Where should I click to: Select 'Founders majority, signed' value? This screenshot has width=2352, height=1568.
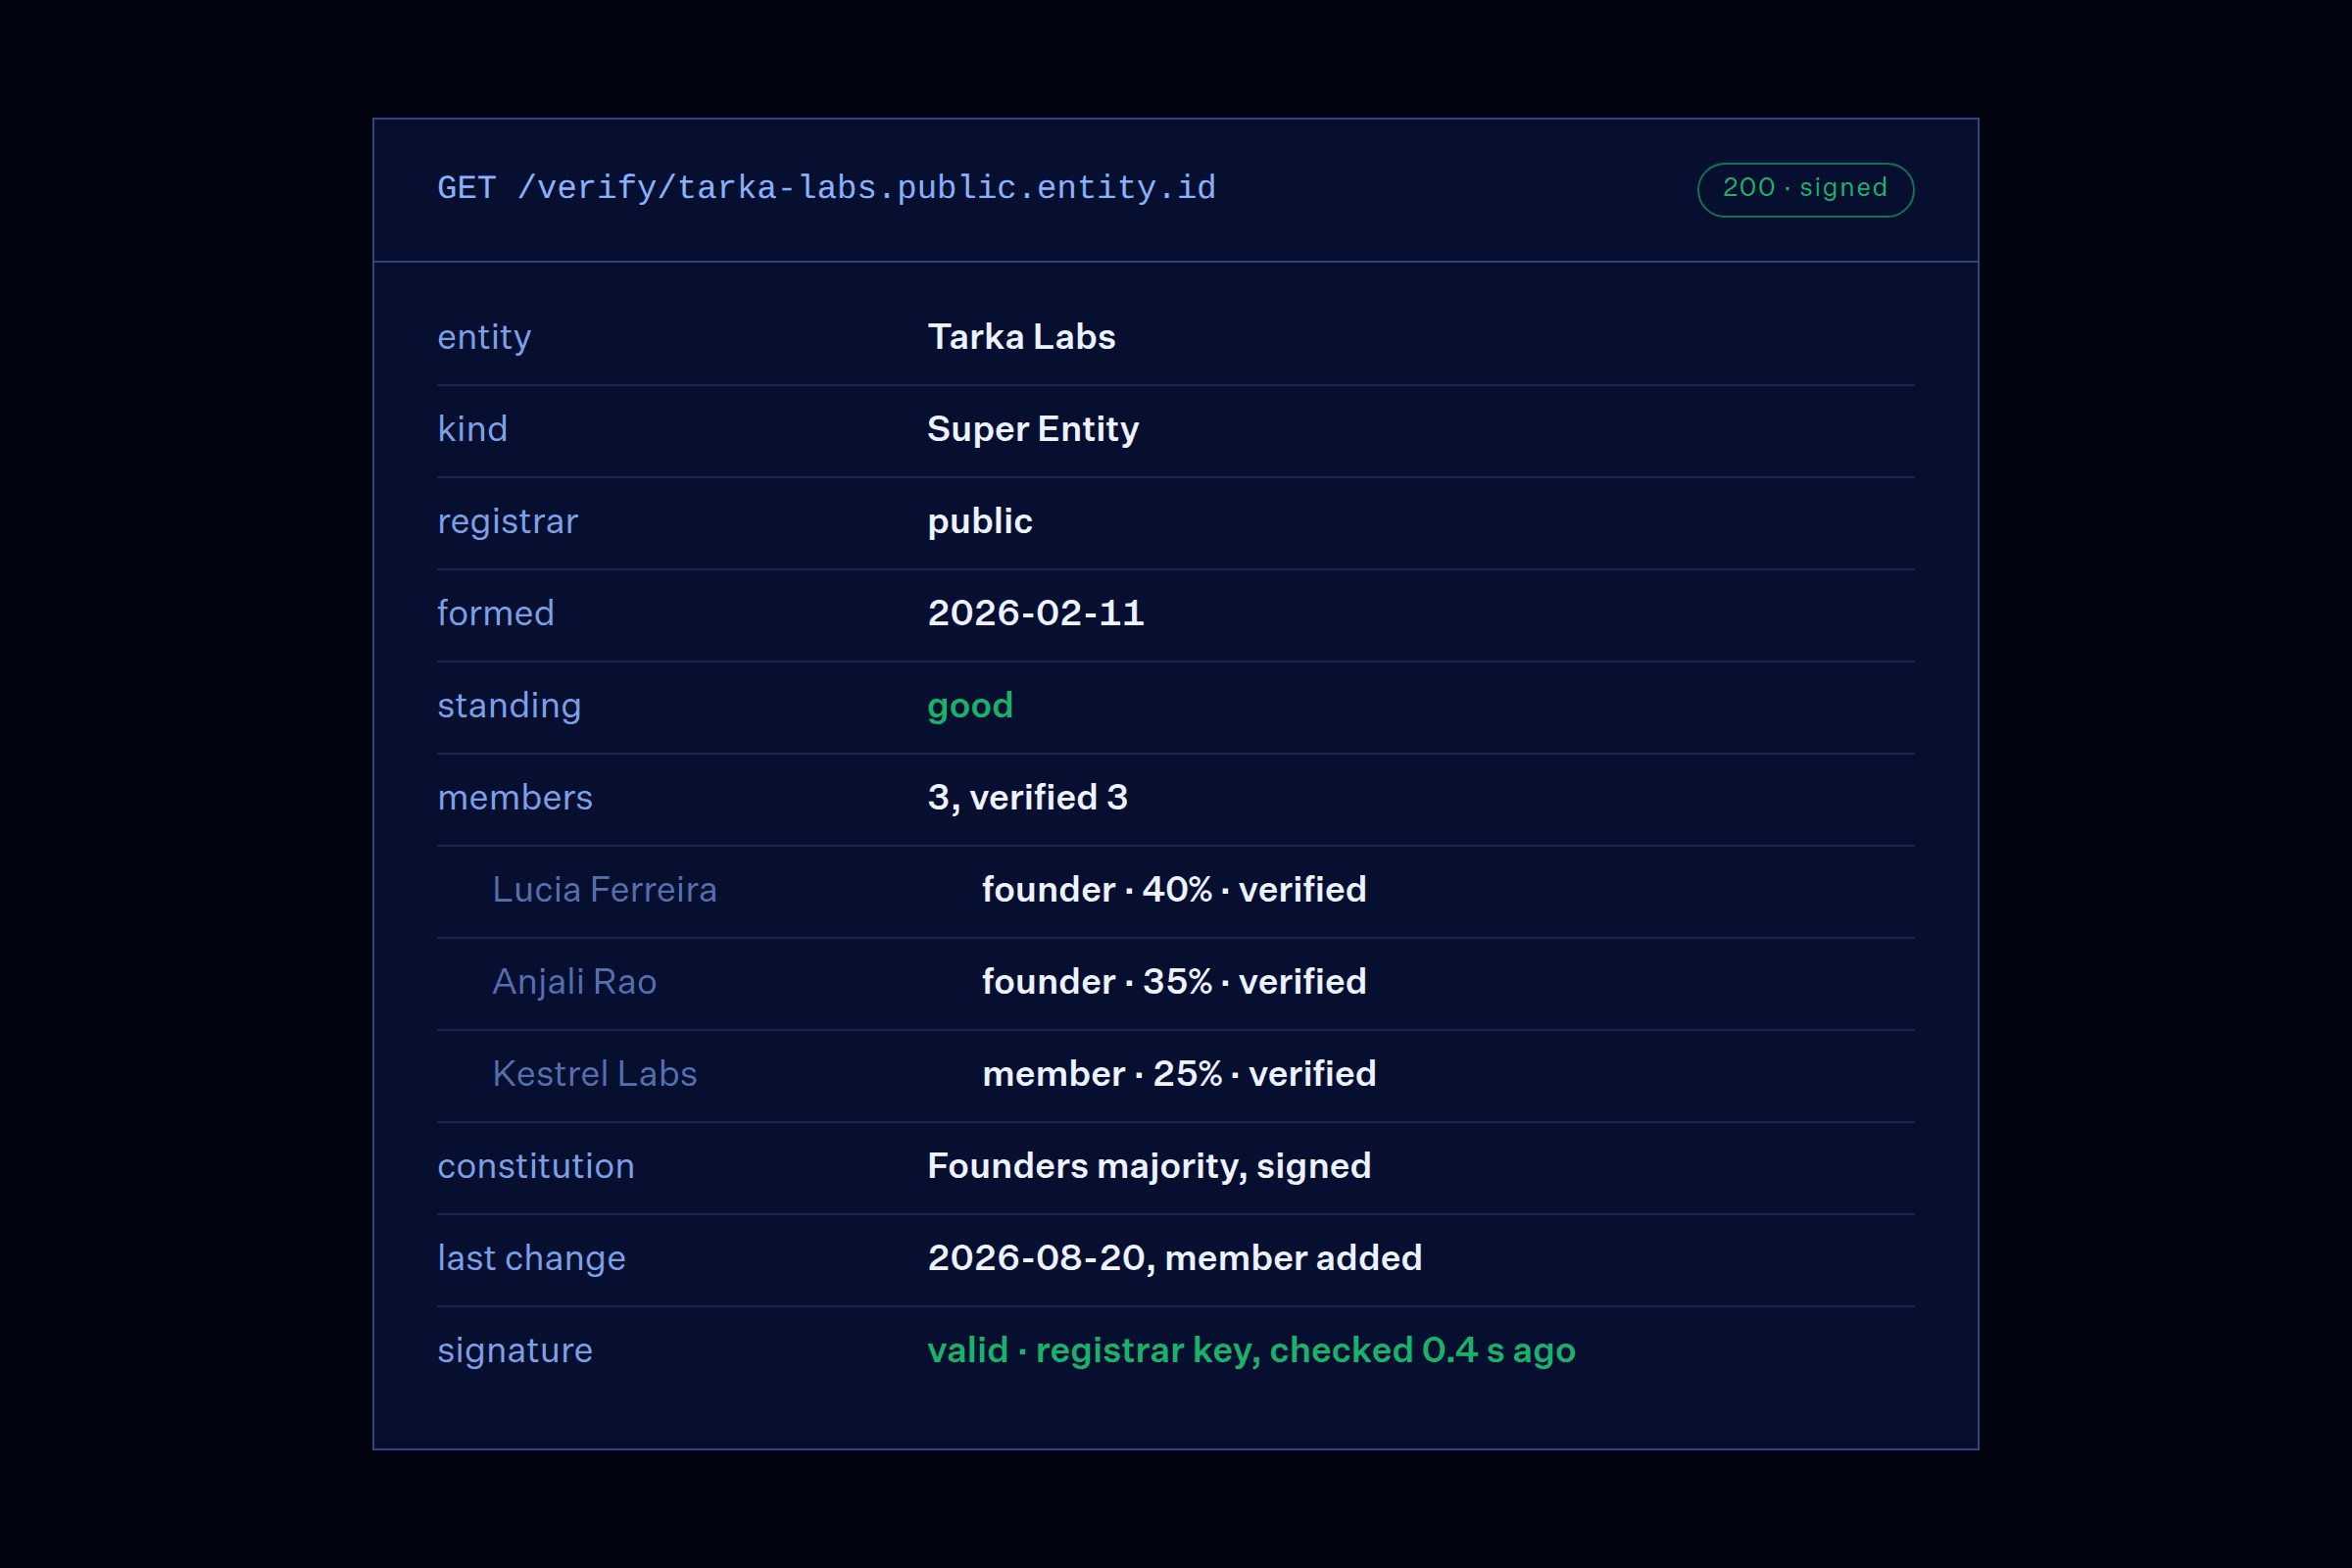(x=1148, y=1167)
